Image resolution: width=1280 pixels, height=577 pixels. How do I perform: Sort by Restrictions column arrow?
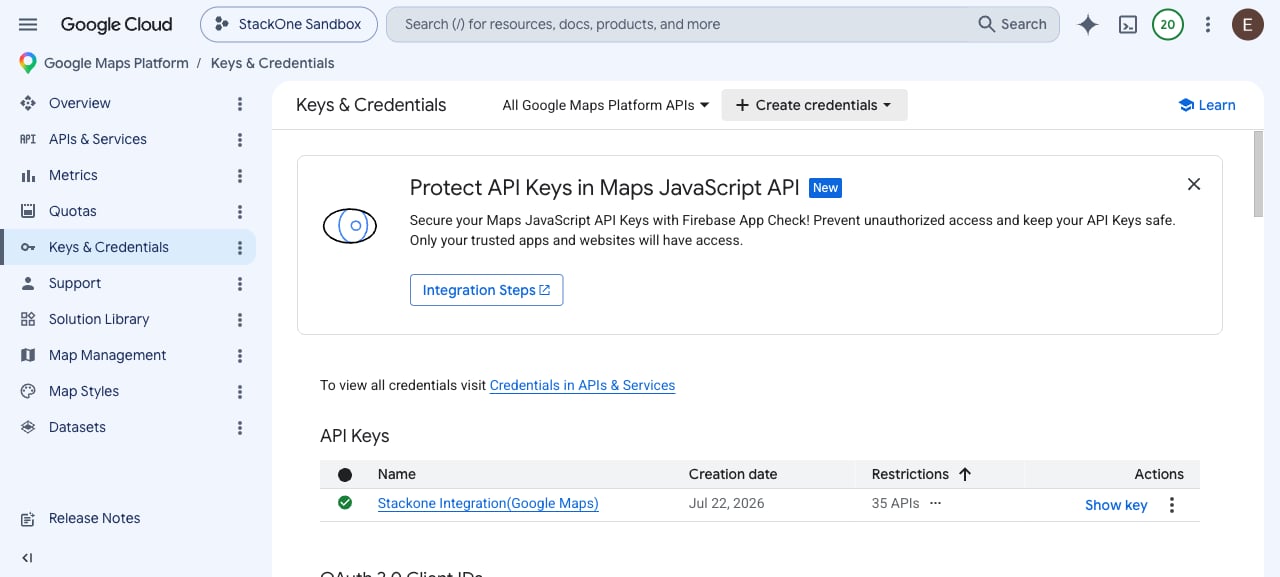(965, 474)
